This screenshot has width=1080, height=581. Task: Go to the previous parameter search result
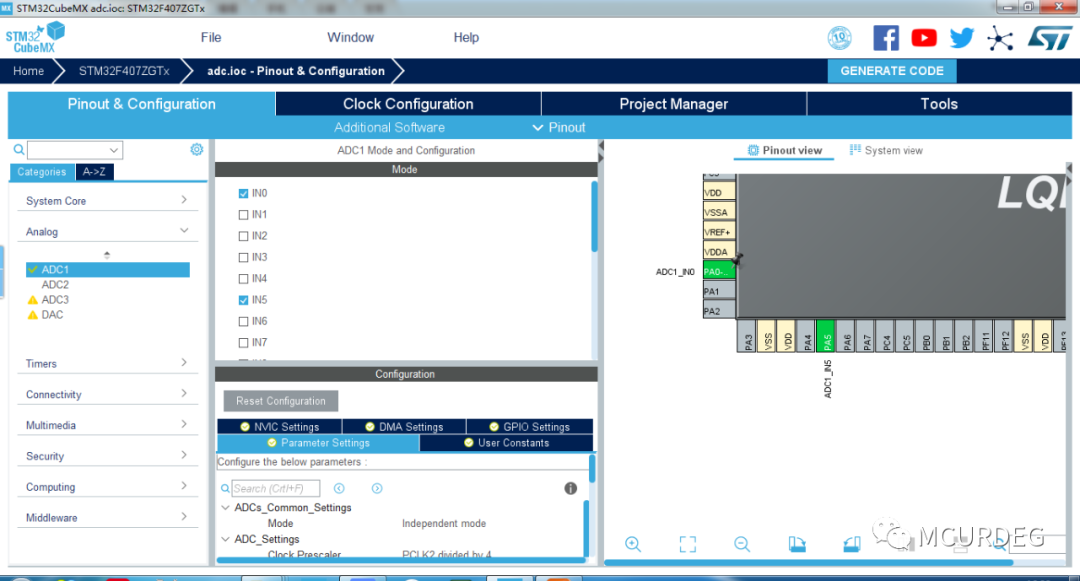click(x=339, y=488)
